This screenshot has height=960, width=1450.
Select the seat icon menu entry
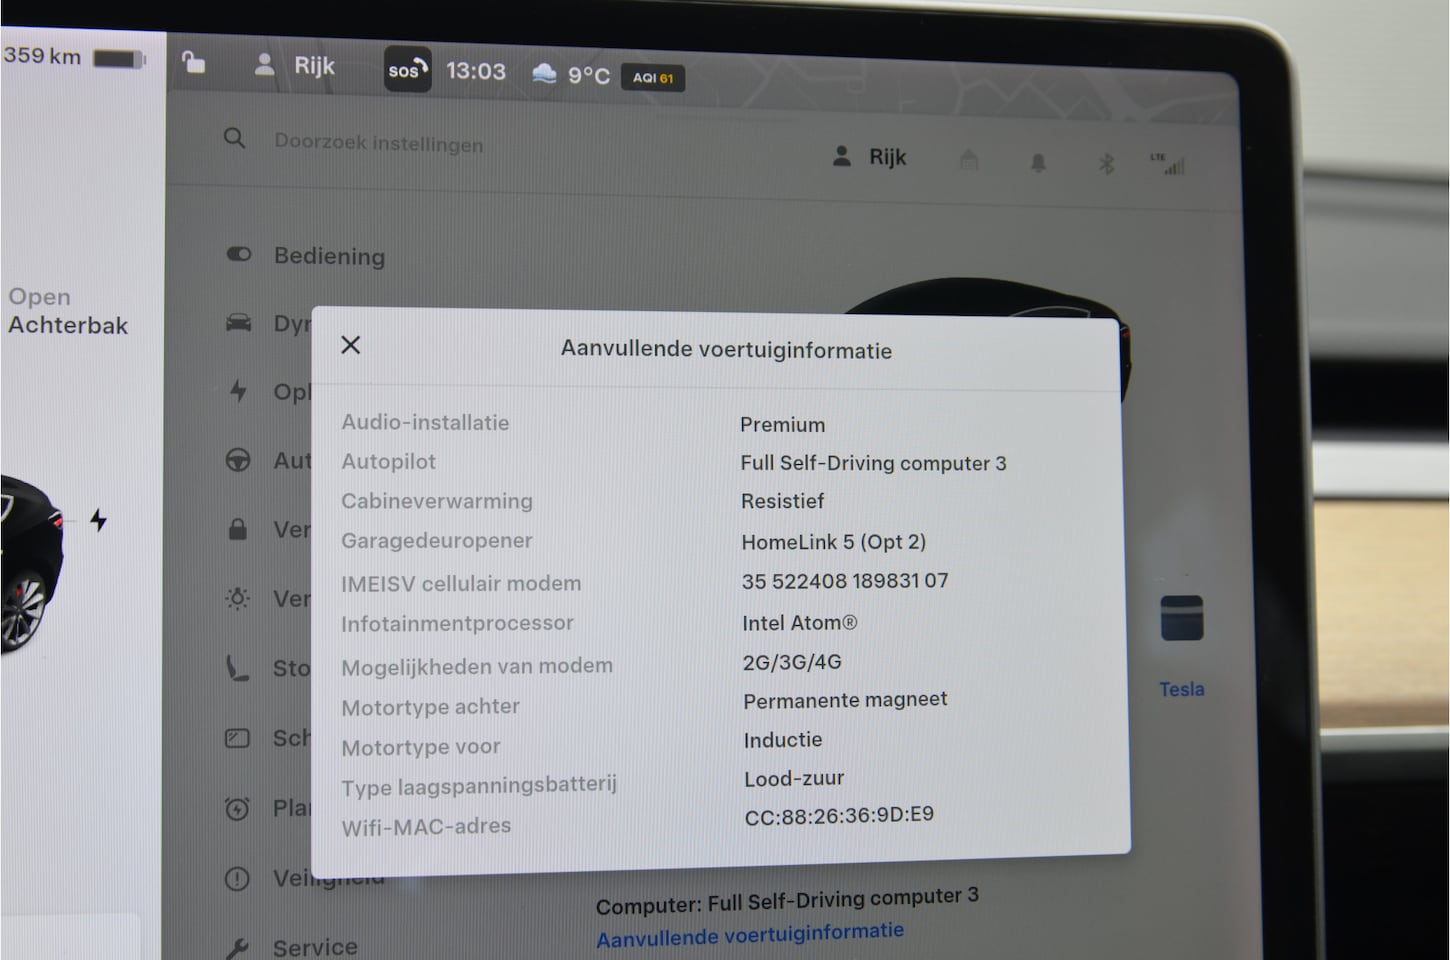pos(237,667)
